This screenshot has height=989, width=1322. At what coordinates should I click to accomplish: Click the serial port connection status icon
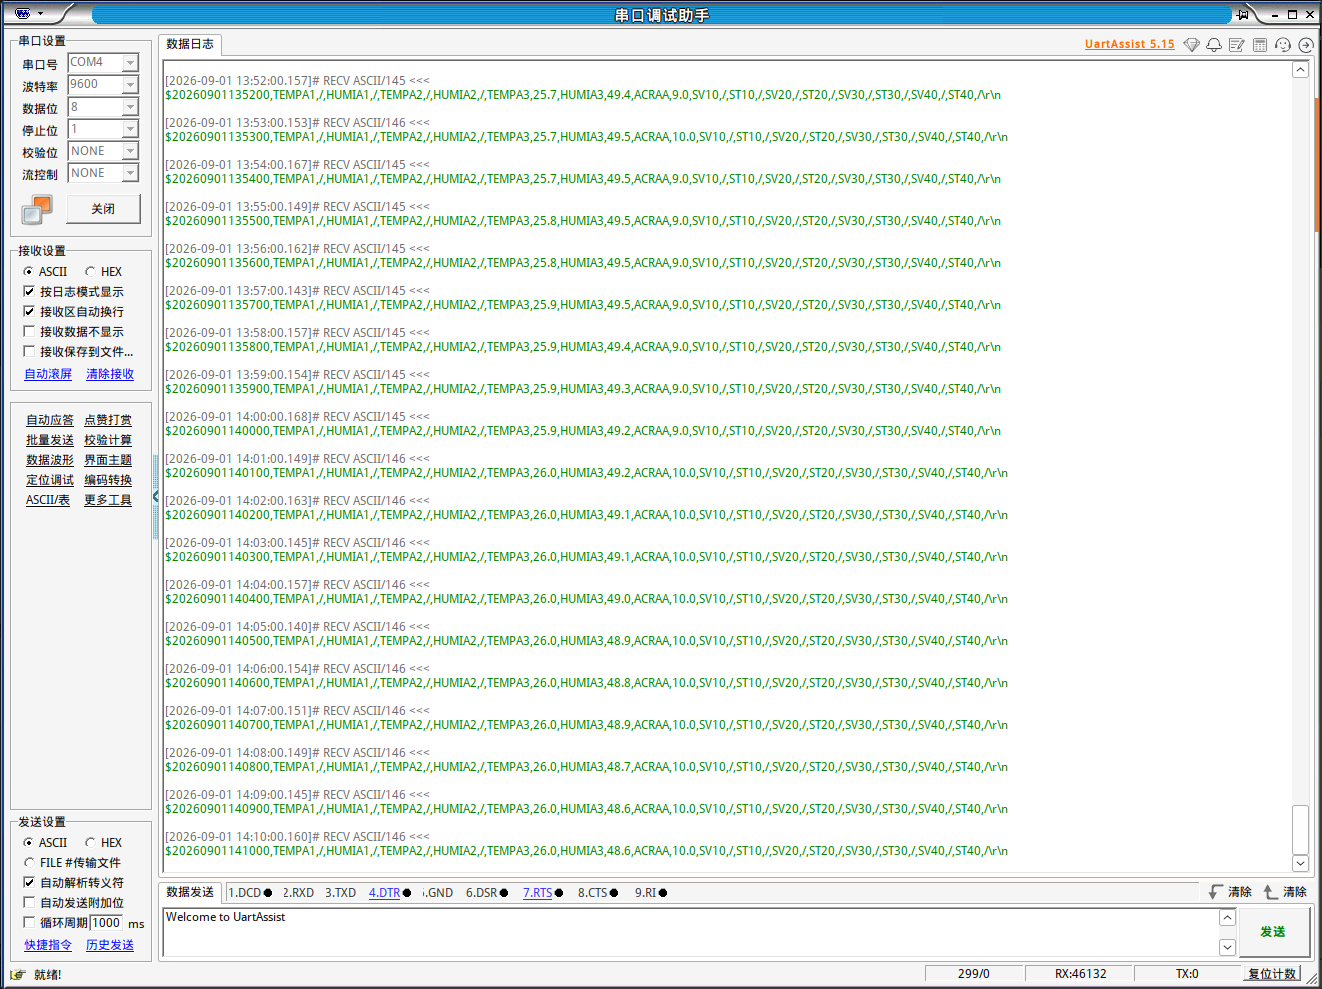[x=37, y=209]
